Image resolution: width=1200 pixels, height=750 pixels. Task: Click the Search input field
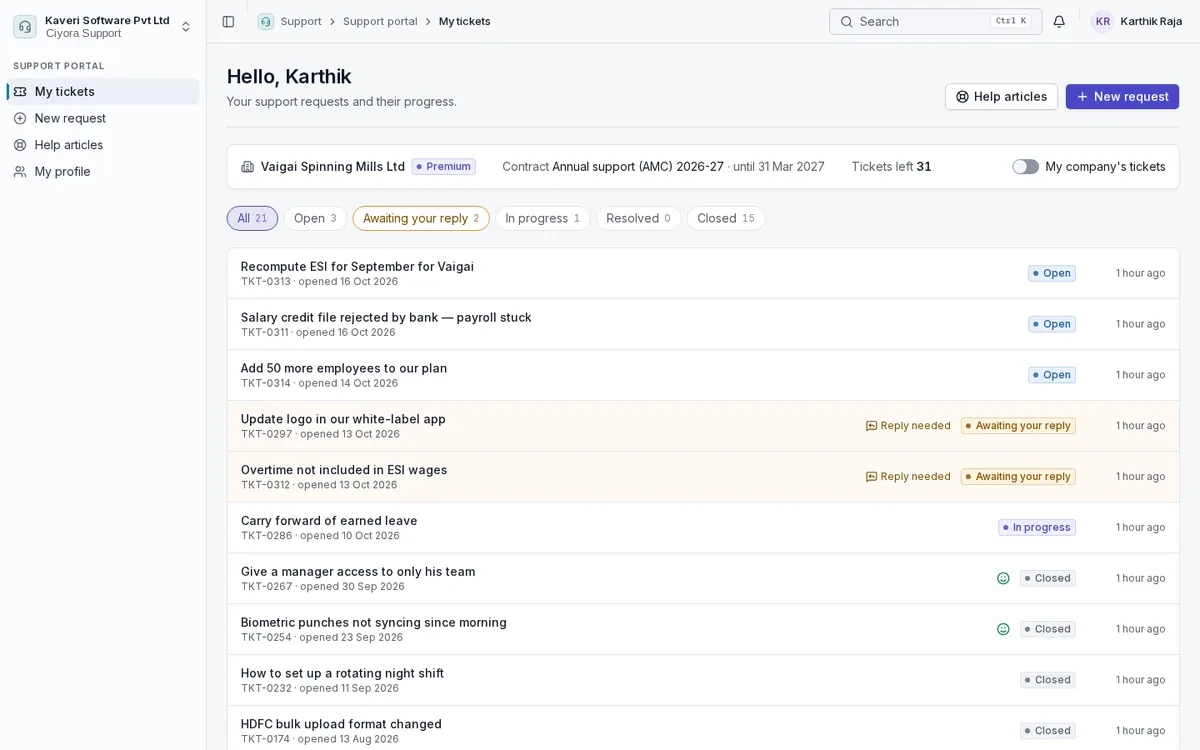(935, 21)
